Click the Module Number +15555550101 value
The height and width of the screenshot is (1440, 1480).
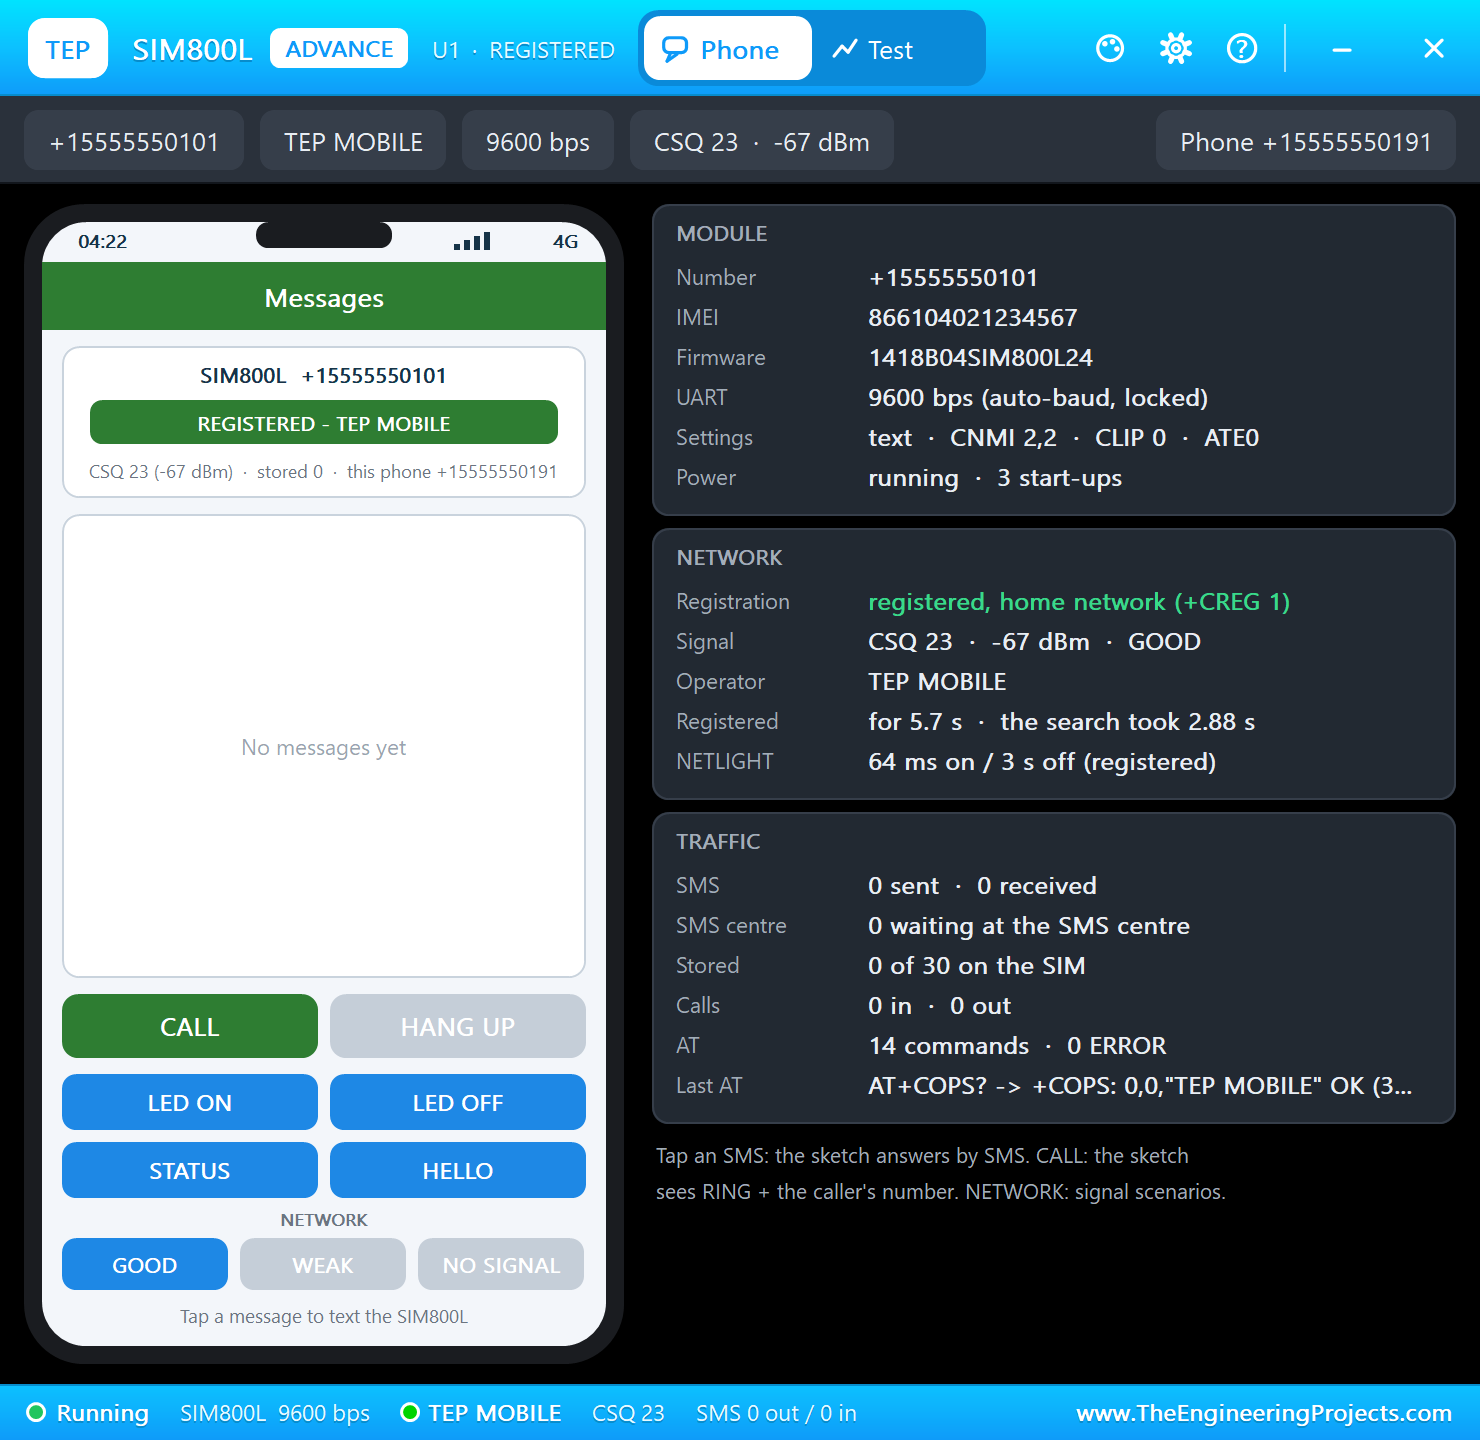click(953, 277)
